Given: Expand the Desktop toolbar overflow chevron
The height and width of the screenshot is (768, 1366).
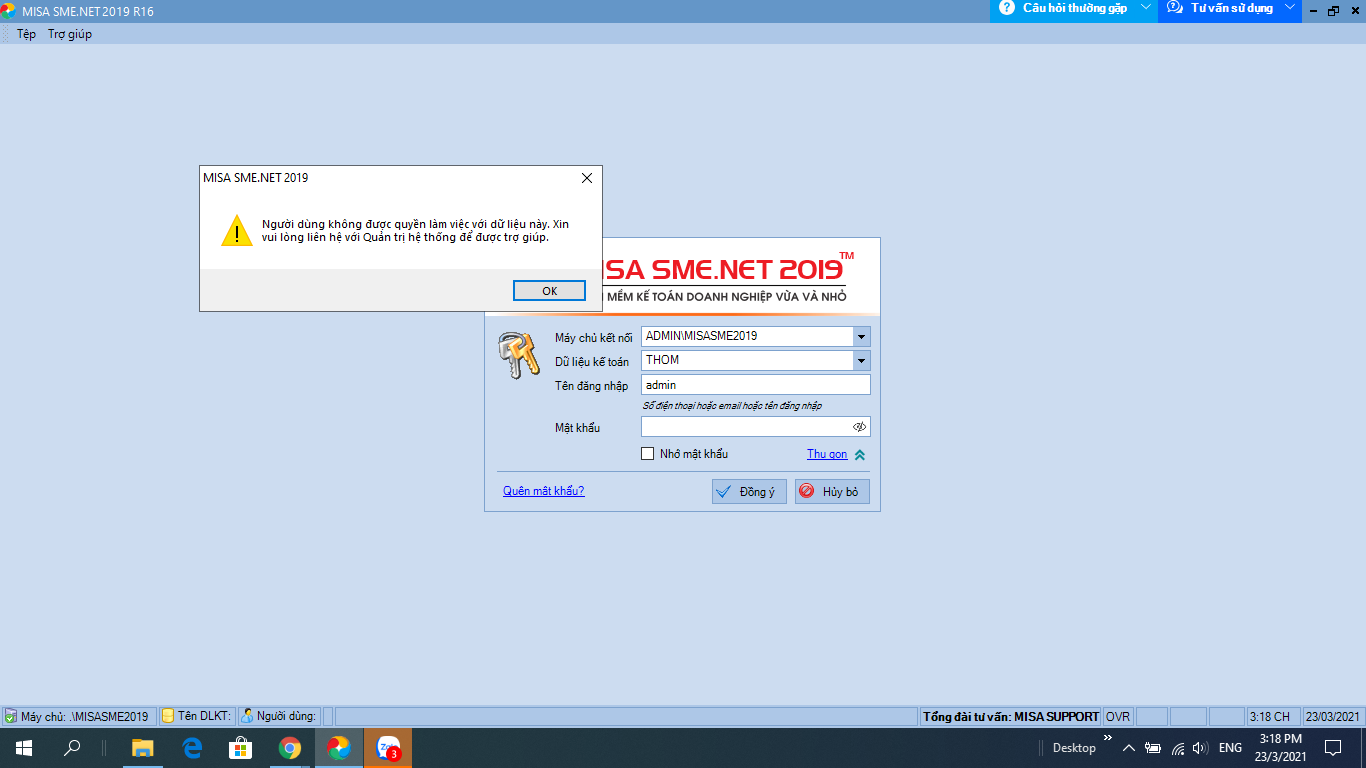Looking at the screenshot, I should 1107,738.
